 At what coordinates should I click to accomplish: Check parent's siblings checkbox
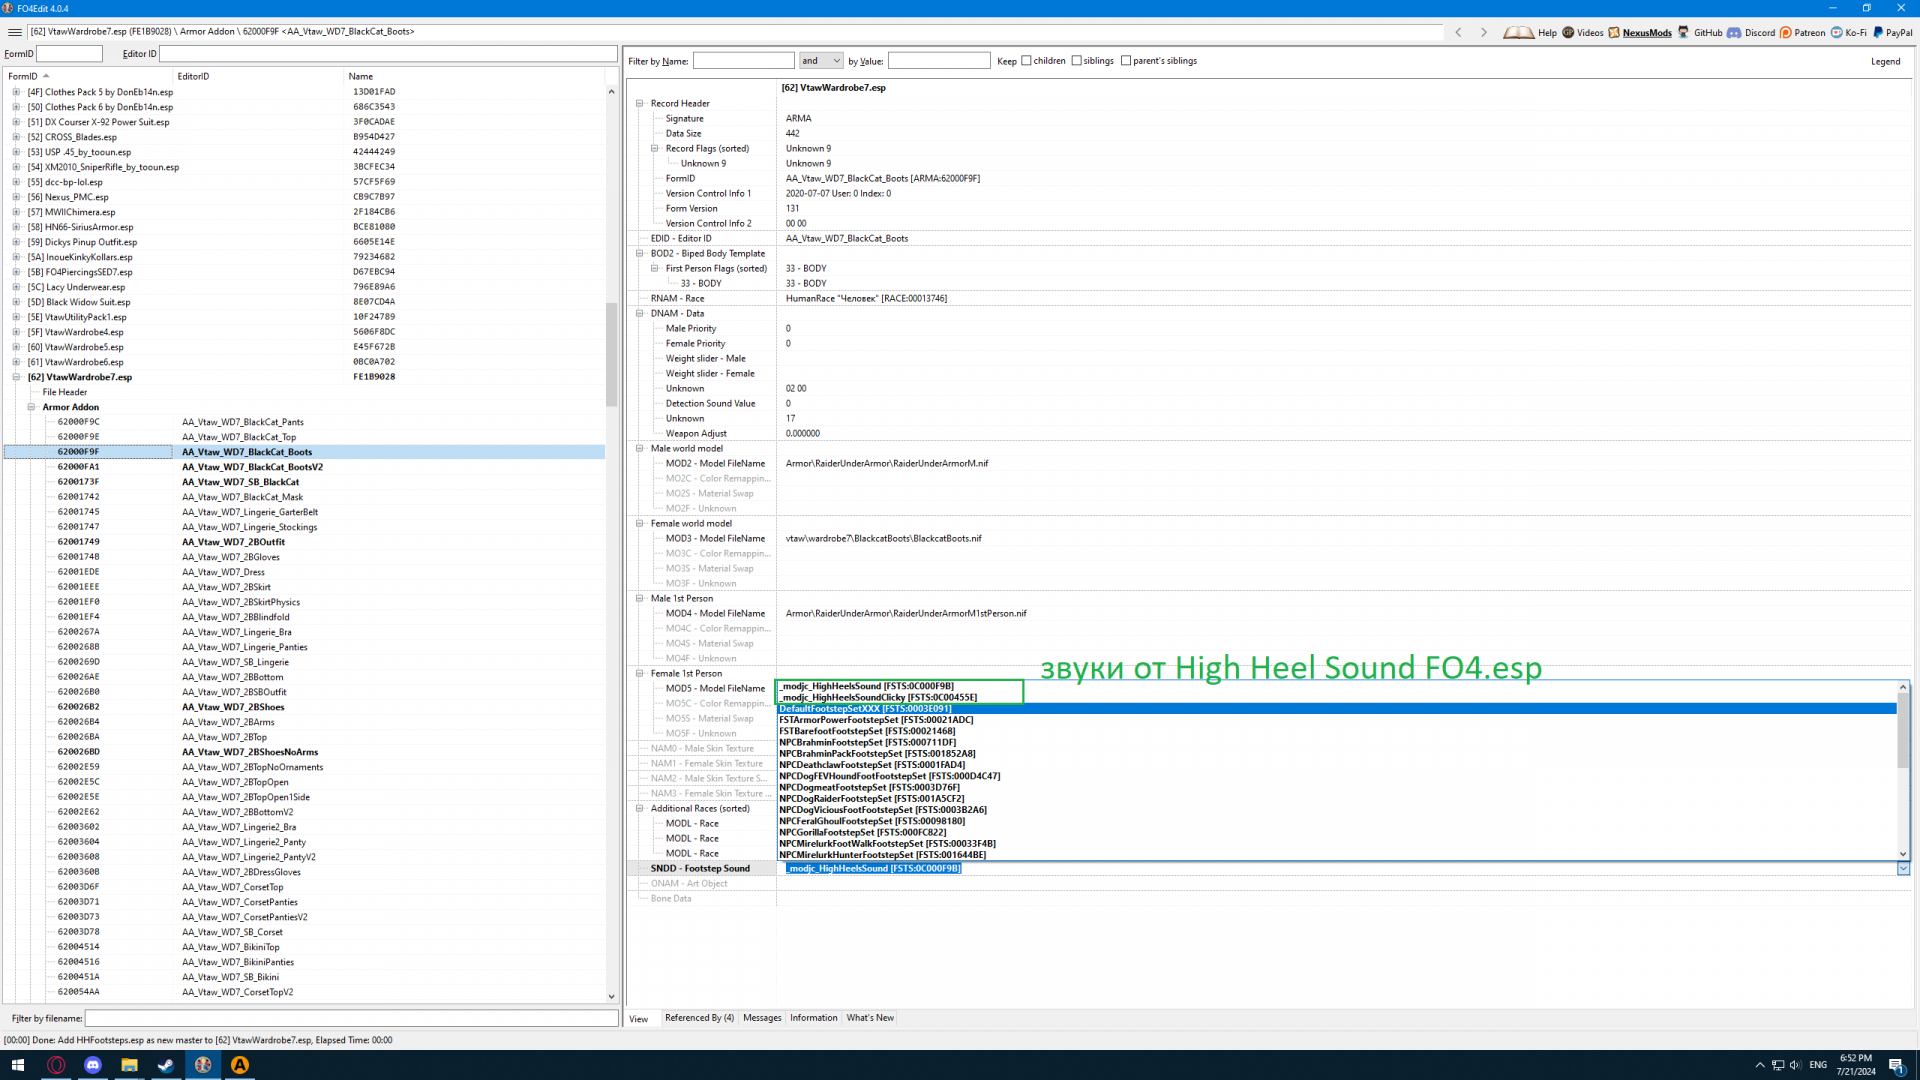click(x=1126, y=61)
